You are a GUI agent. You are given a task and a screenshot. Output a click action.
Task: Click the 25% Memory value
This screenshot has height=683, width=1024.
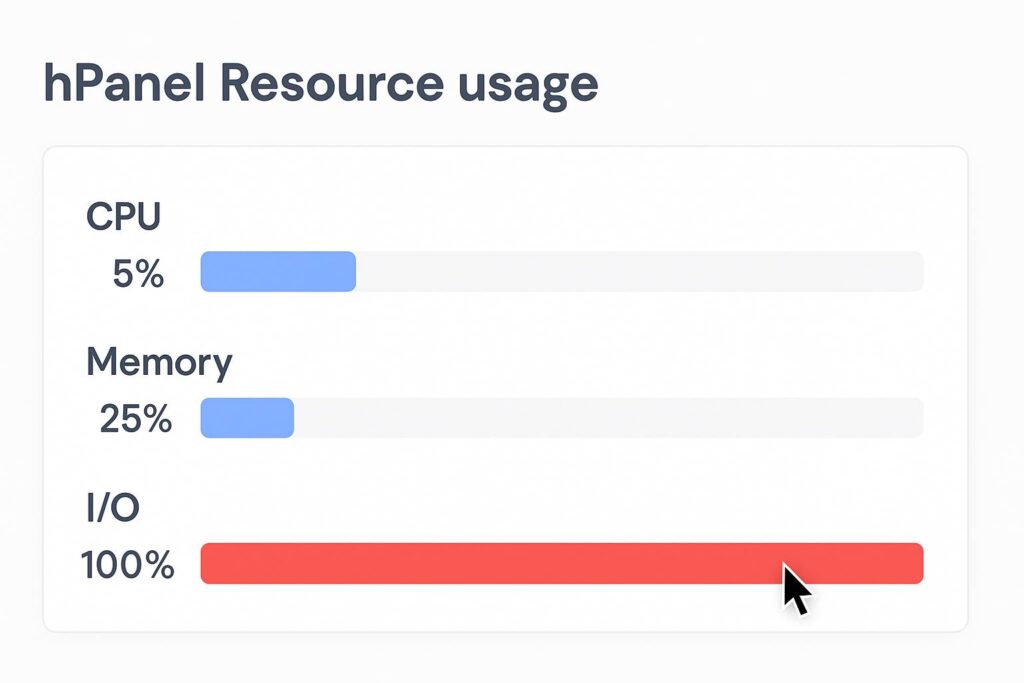[137, 420]
